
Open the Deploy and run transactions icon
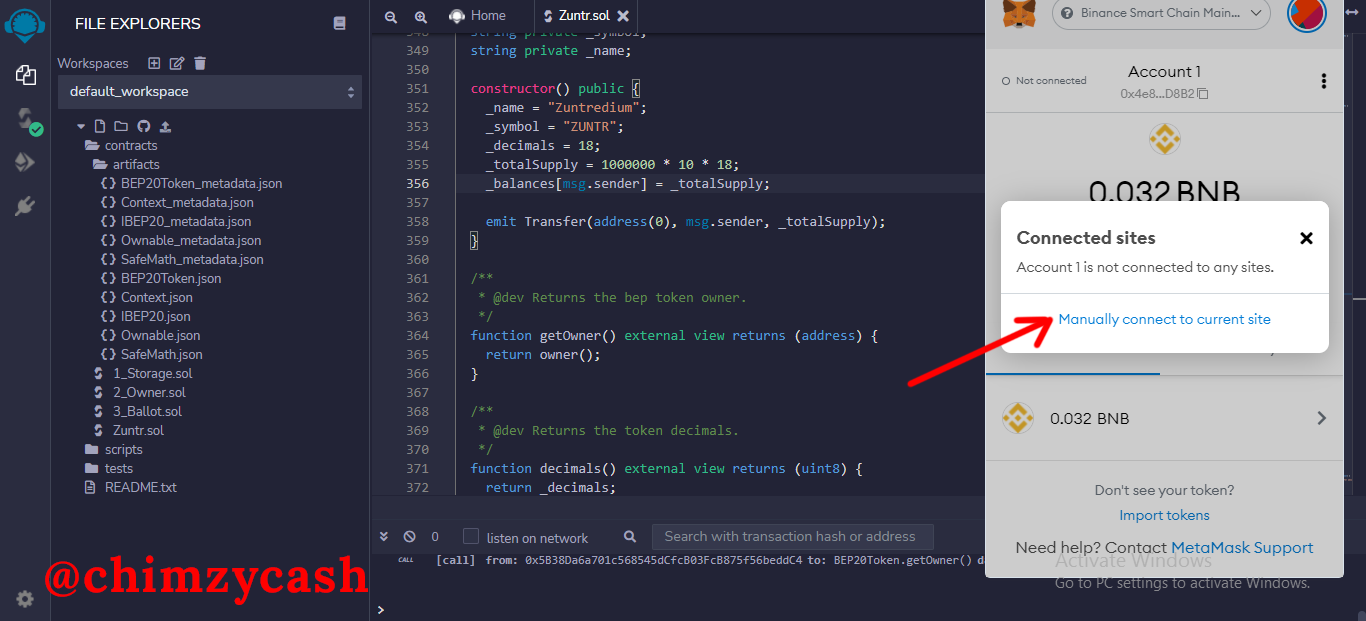pyautogui.click(x=26, y=163)
